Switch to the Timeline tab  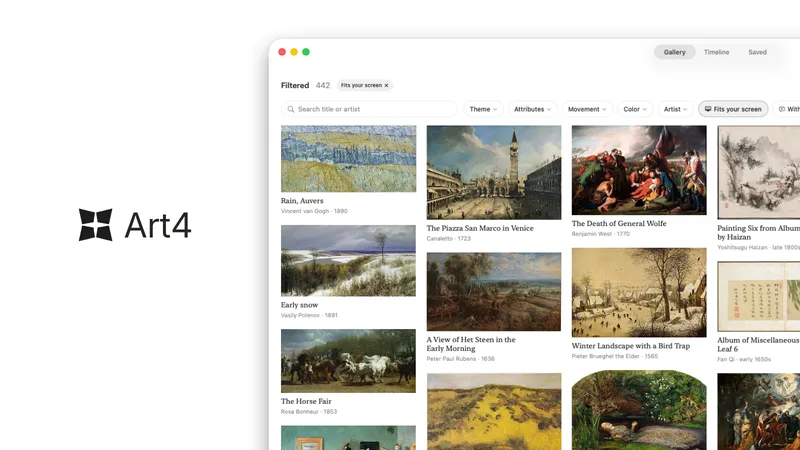[716, 52]
